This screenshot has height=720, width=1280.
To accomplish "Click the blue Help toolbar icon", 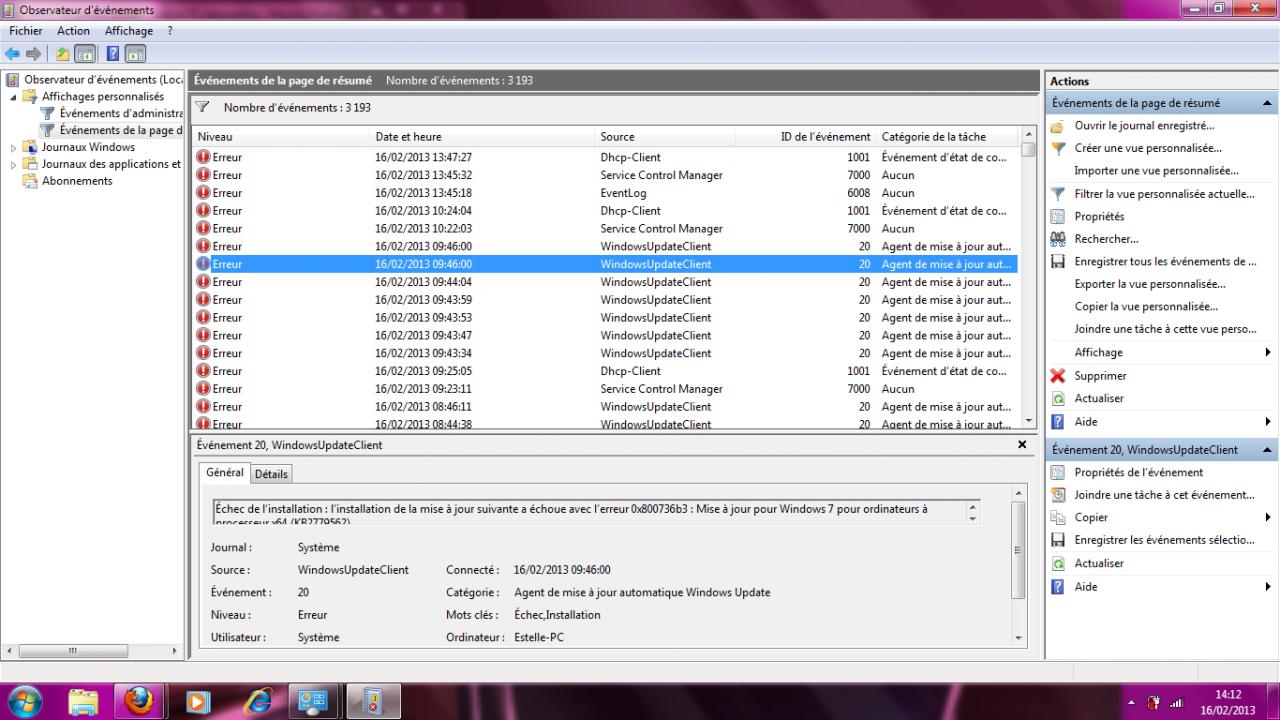I will (x=113, y=53).
